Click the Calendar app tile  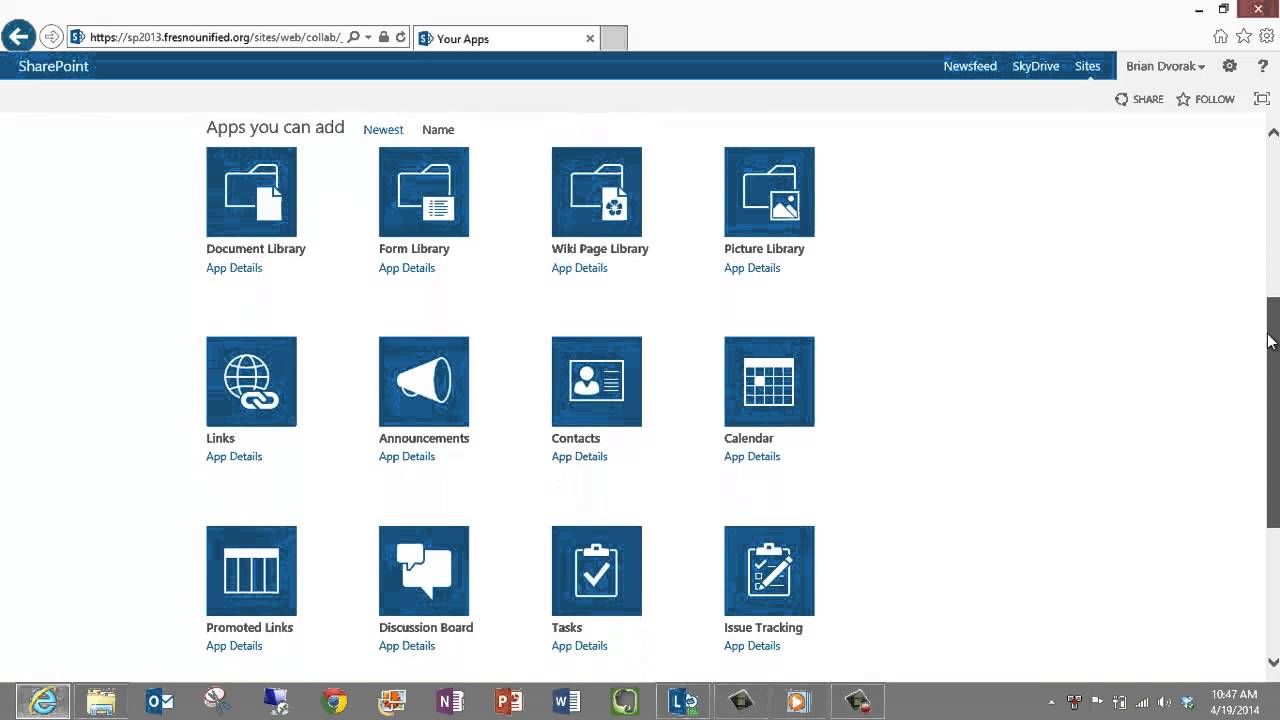pyautogui.click(x=769, y=381)
